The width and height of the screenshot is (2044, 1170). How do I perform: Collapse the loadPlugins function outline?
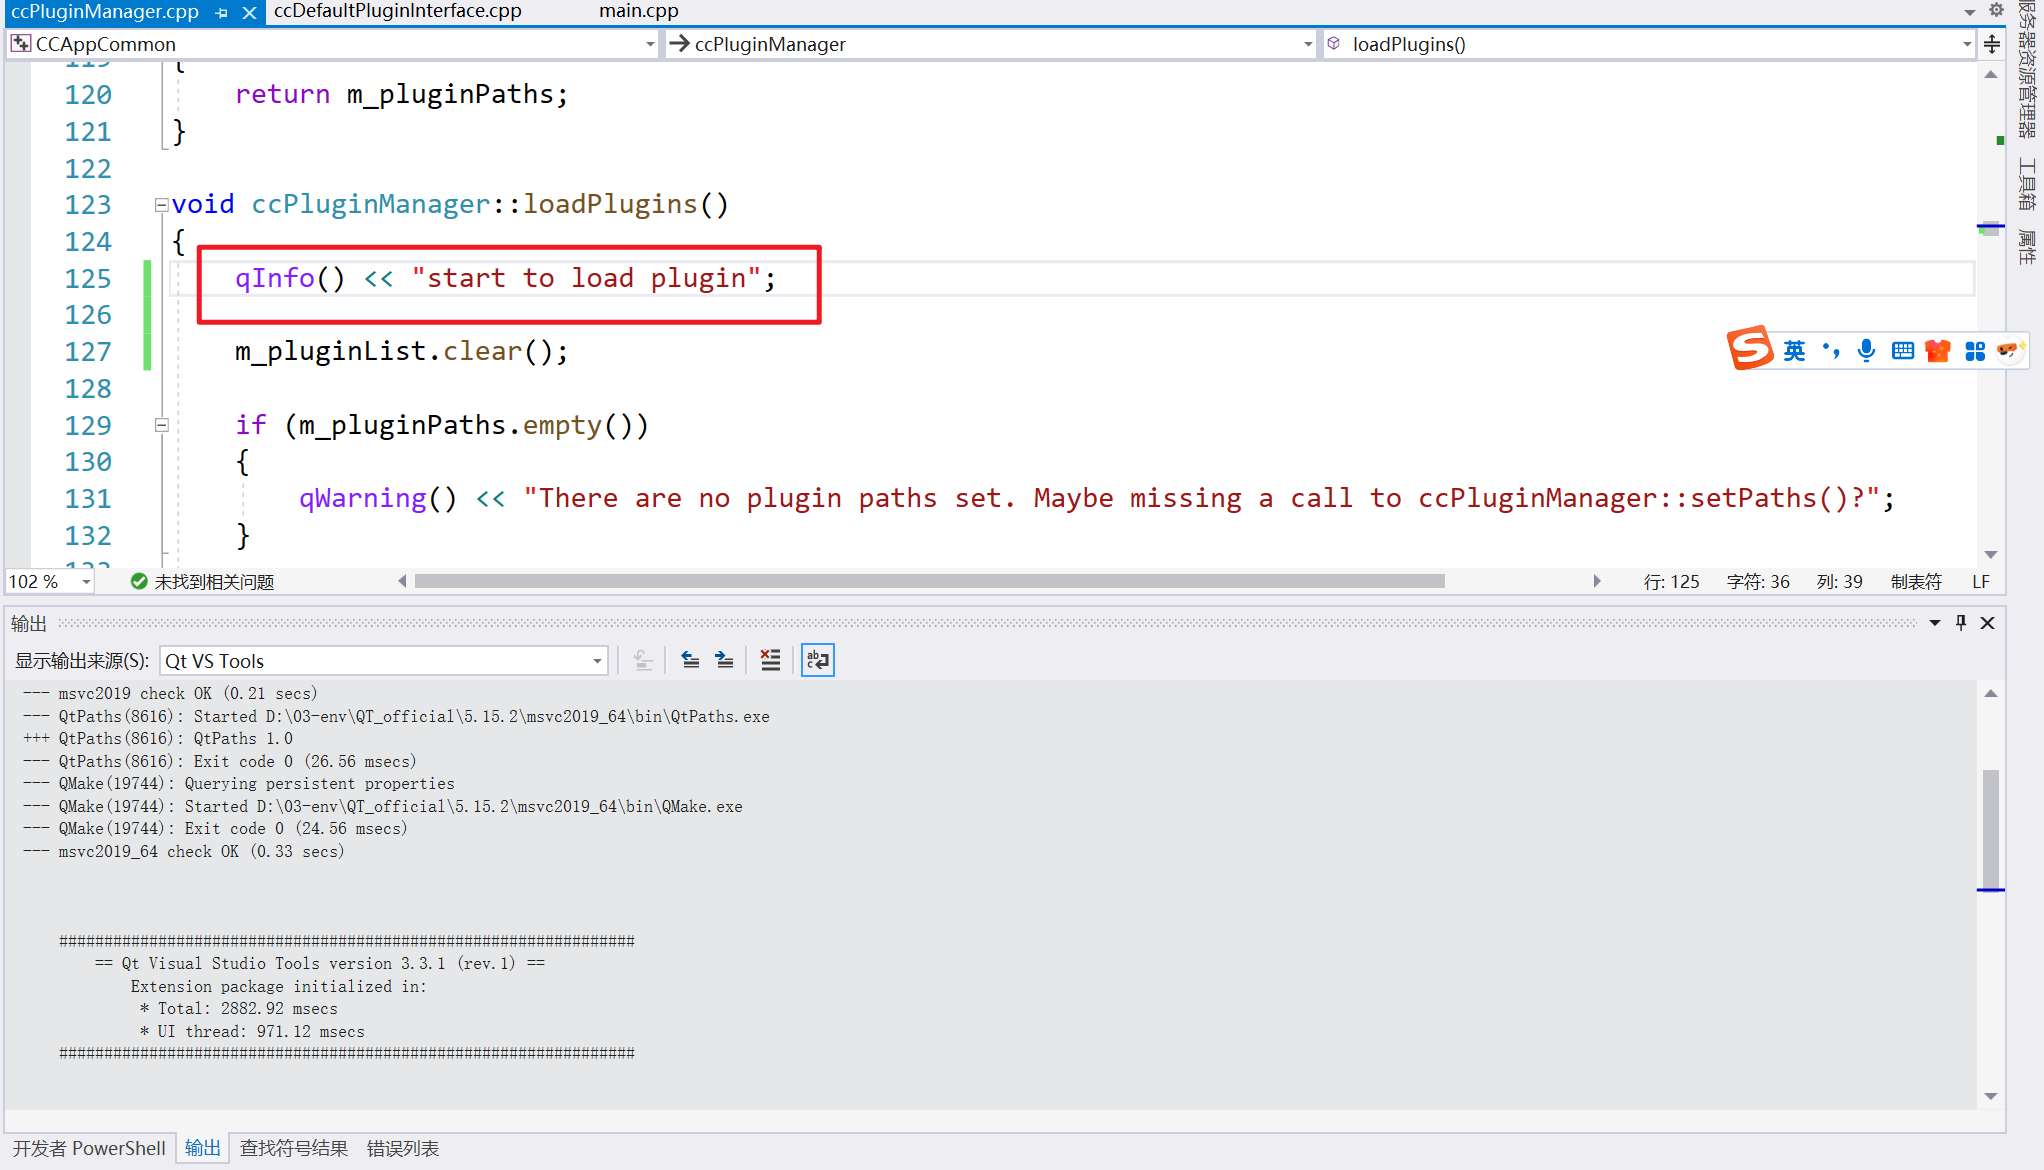pos(161,205)
